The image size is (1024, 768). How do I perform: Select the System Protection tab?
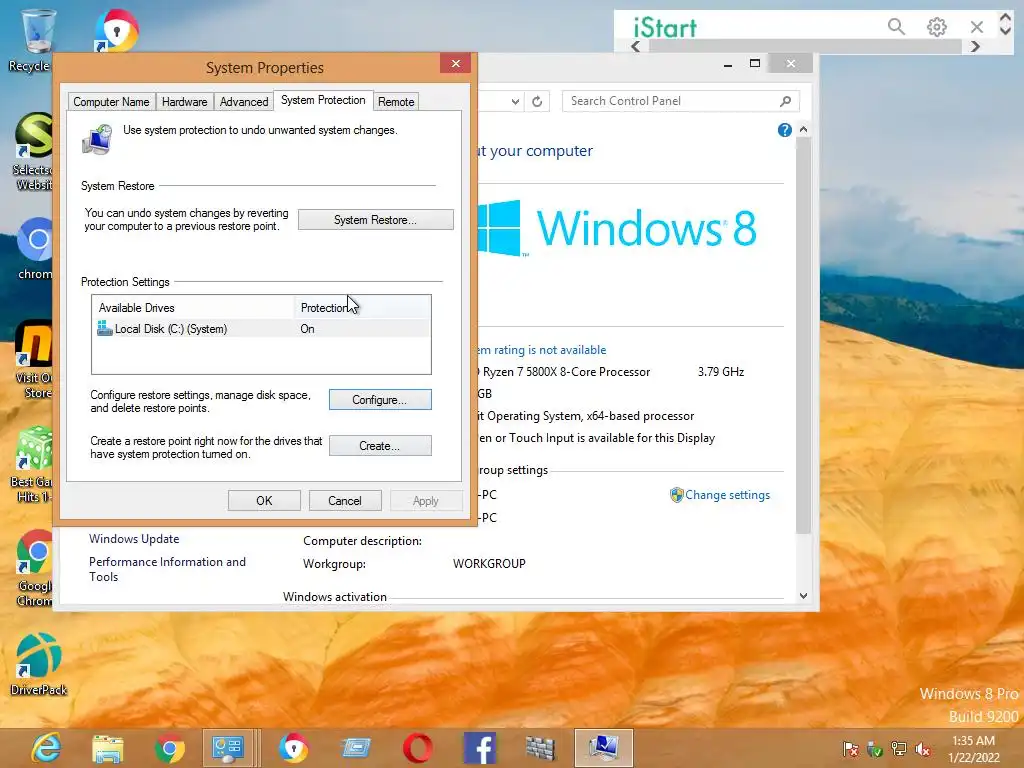(323, 100)
